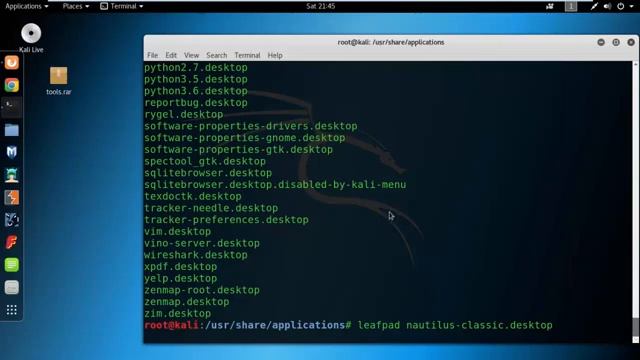640x360 pixels.
Task: Open the Terminal icon in the dock
Action: (x=11, y=107)
